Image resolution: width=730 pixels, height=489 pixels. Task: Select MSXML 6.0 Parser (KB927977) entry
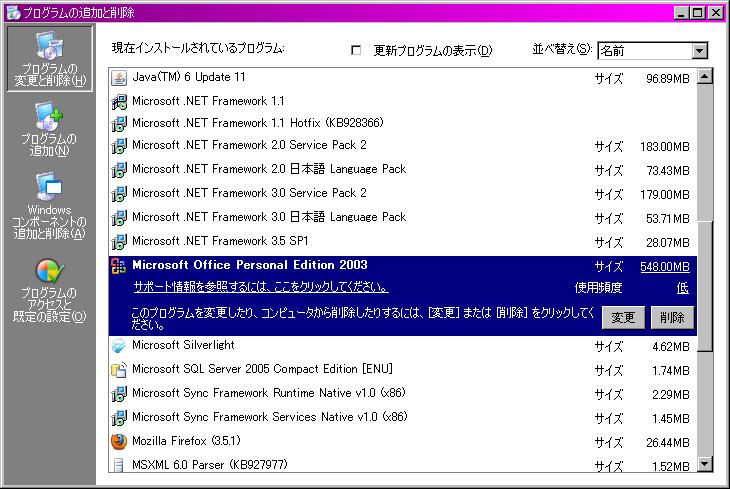click(403, 465)
